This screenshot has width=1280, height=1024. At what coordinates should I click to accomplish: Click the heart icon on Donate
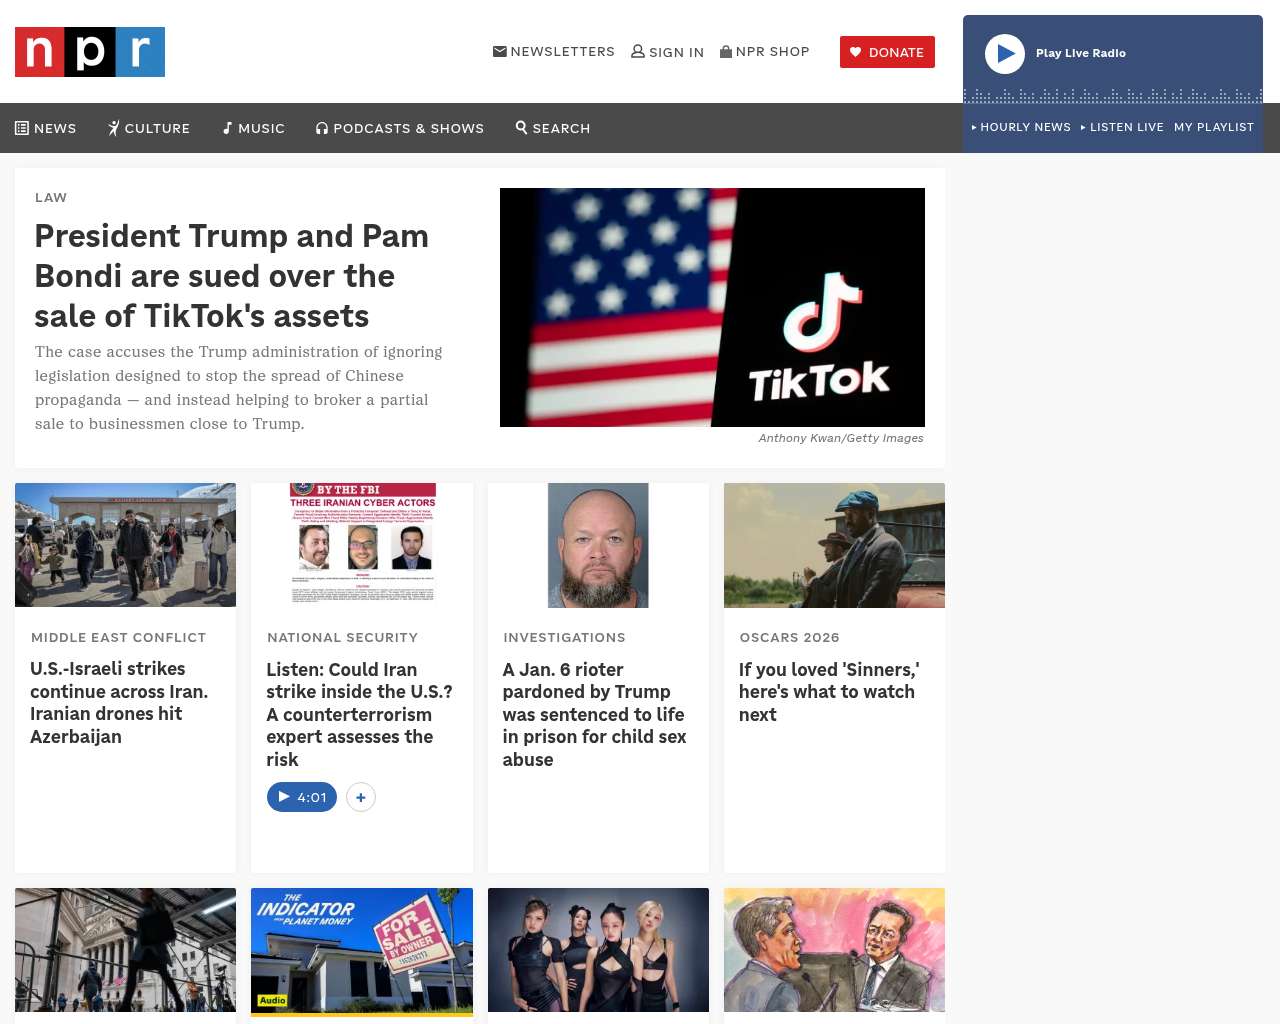pos(856,52)
